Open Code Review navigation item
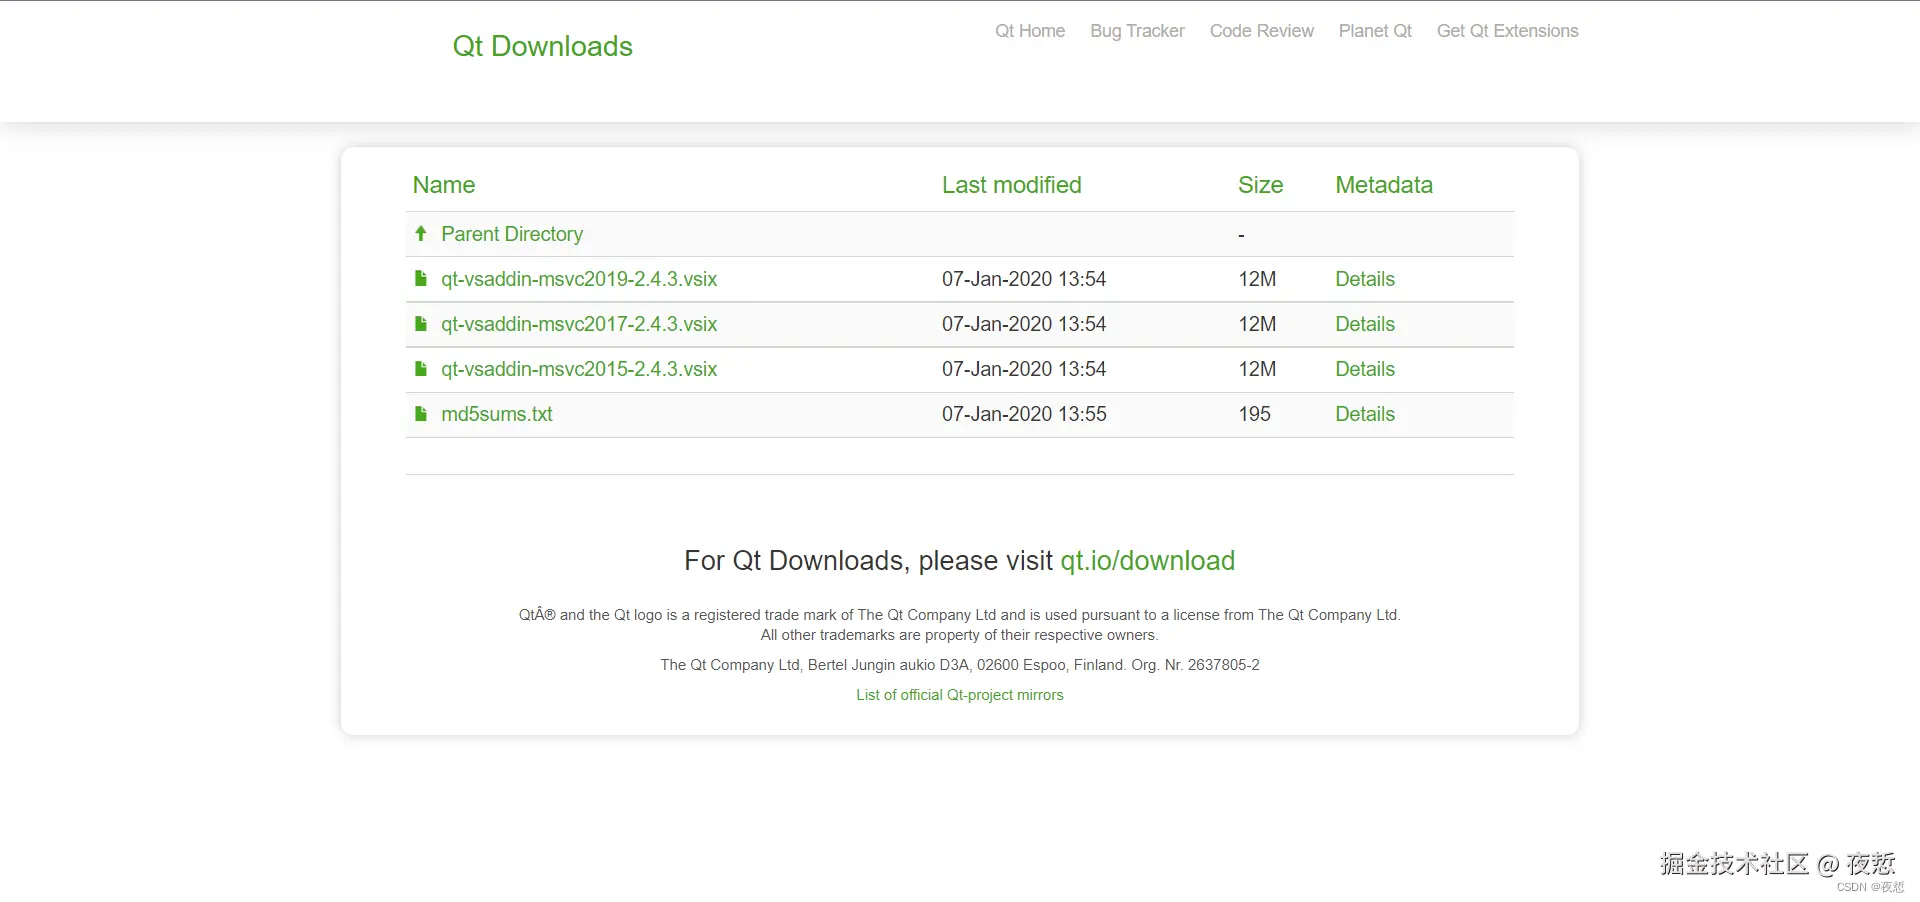The height and width of the screenshot is (902, 1920). (1262, 31)
